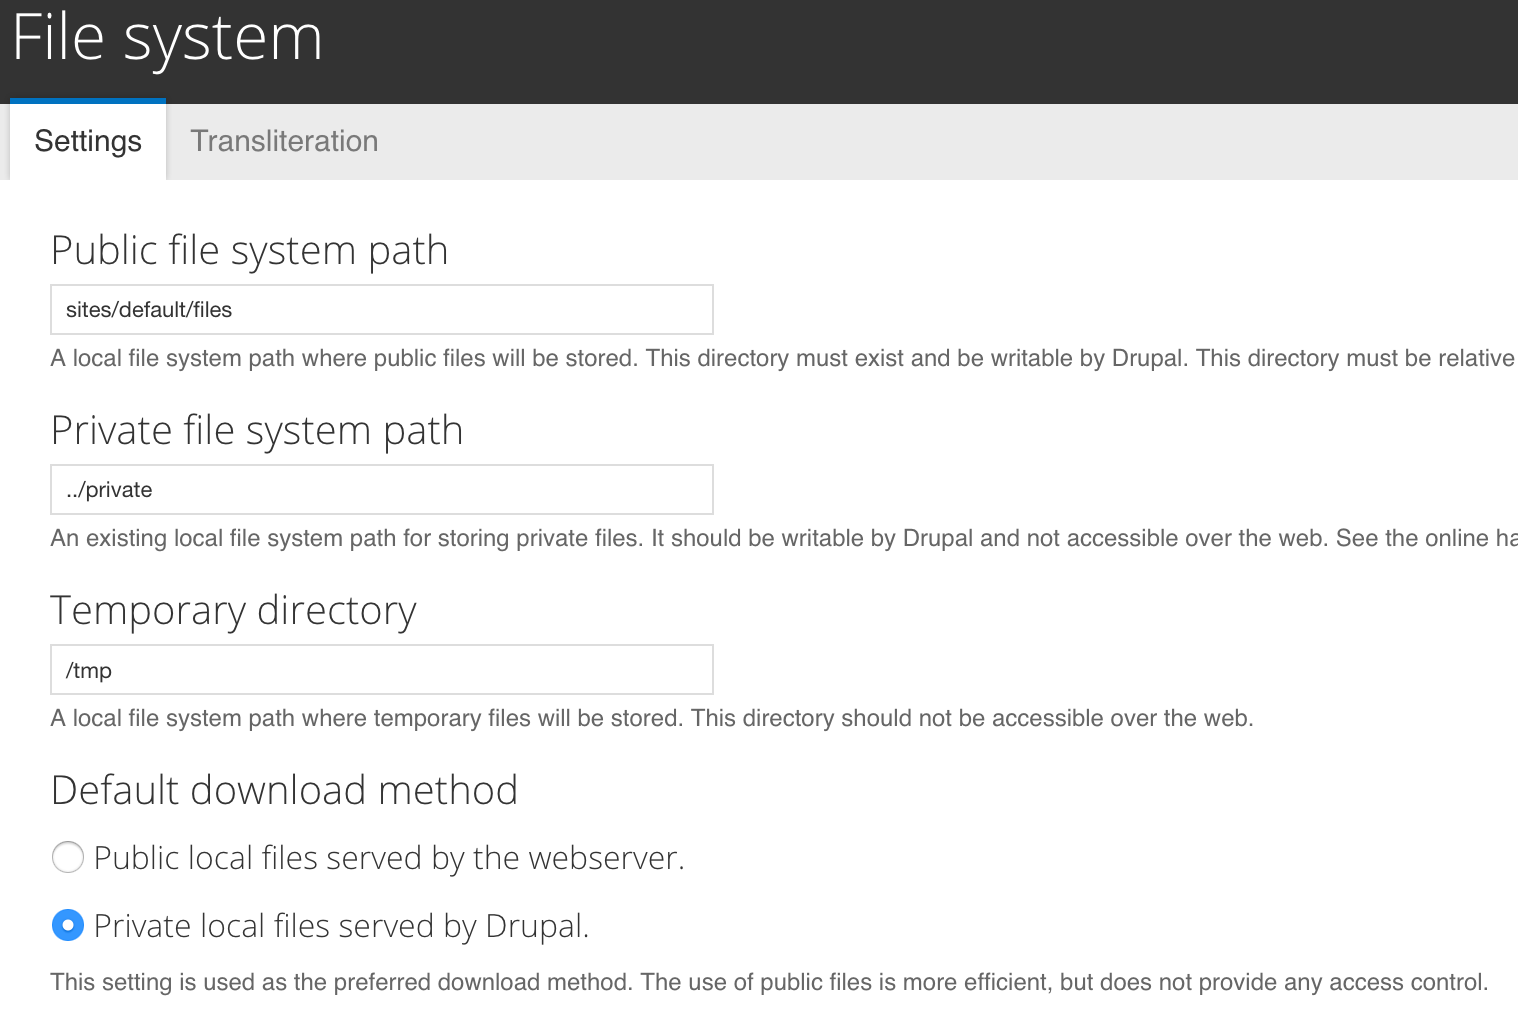Click the Temporary directory input field

tap(382, 670)
